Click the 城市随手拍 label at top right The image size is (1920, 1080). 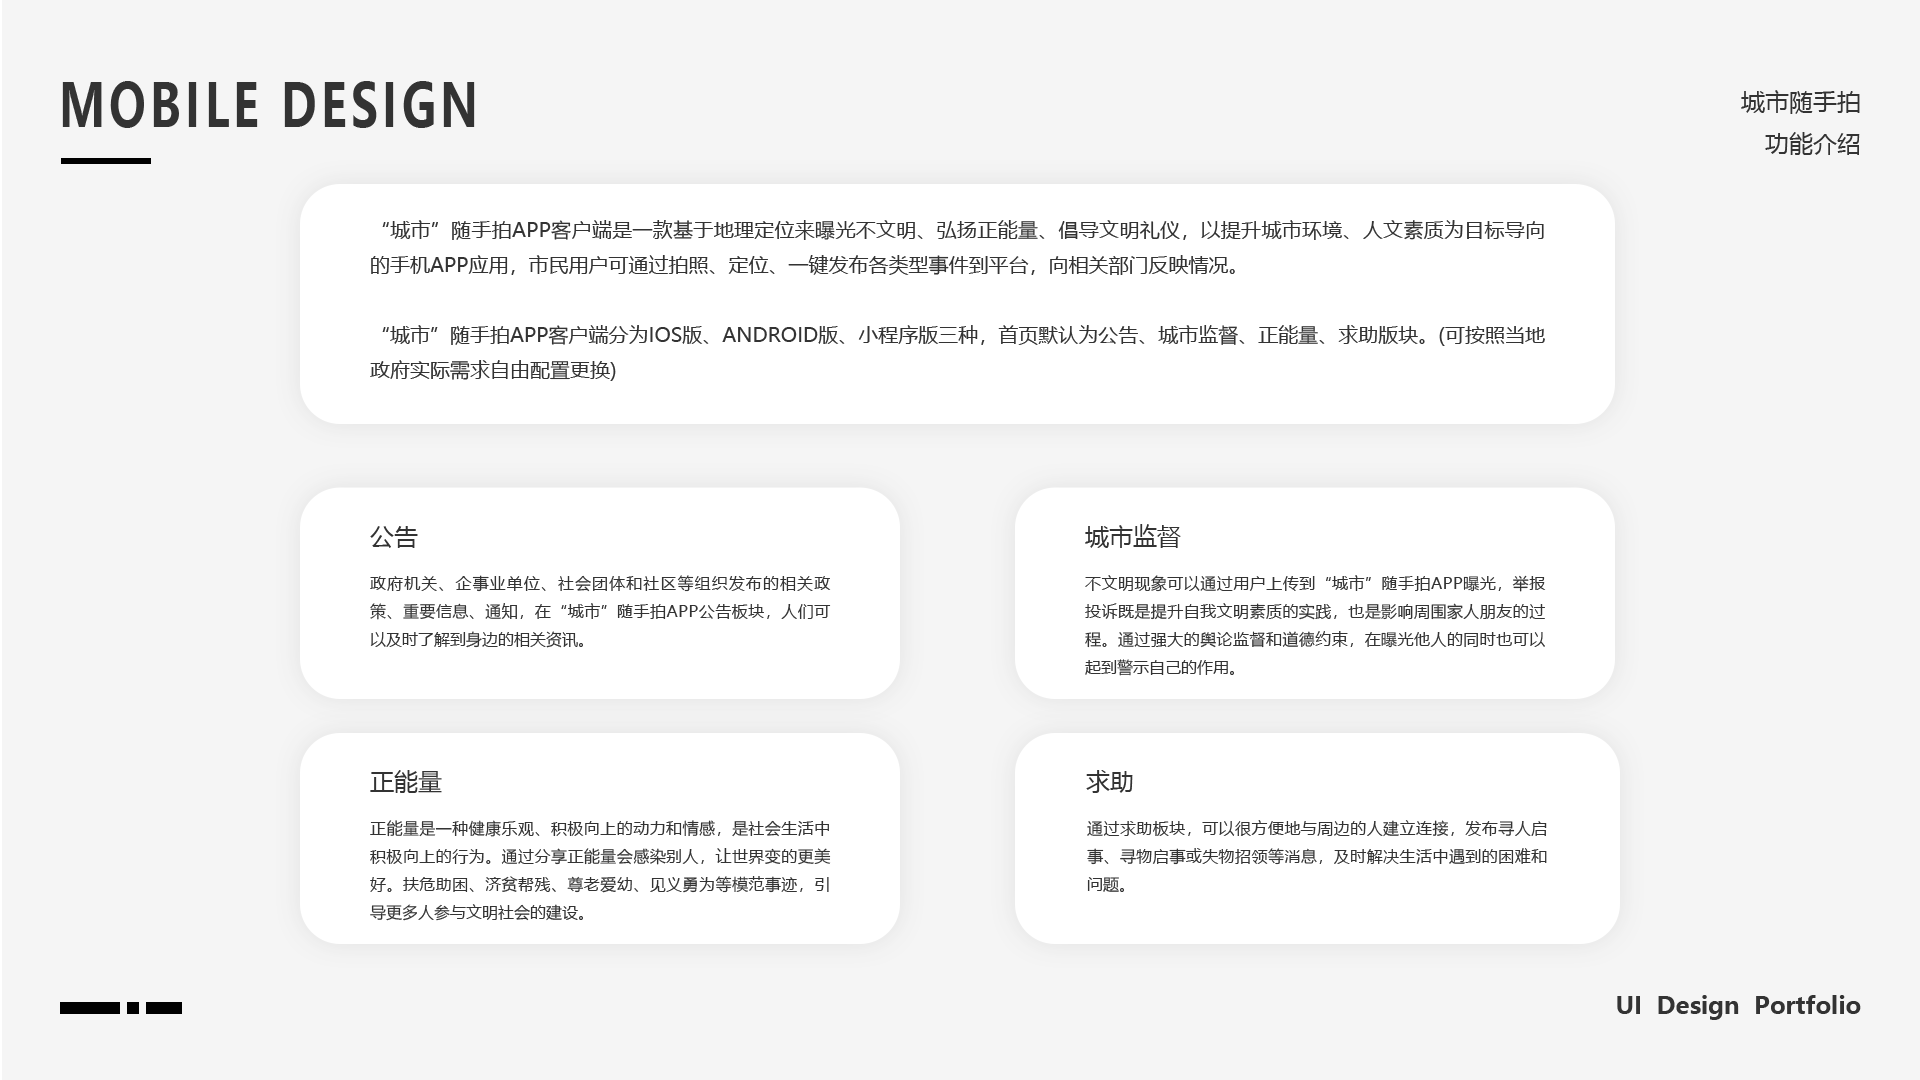1800,103
